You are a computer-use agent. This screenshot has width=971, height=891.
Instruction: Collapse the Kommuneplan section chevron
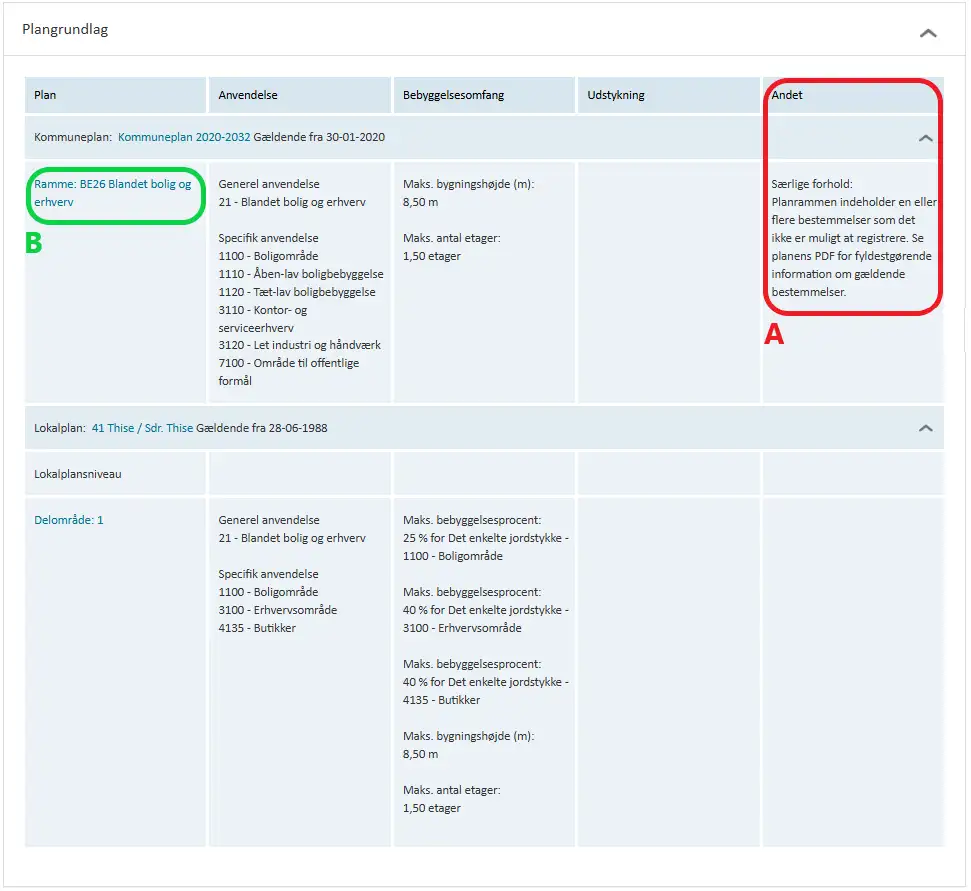coord(926,138)
